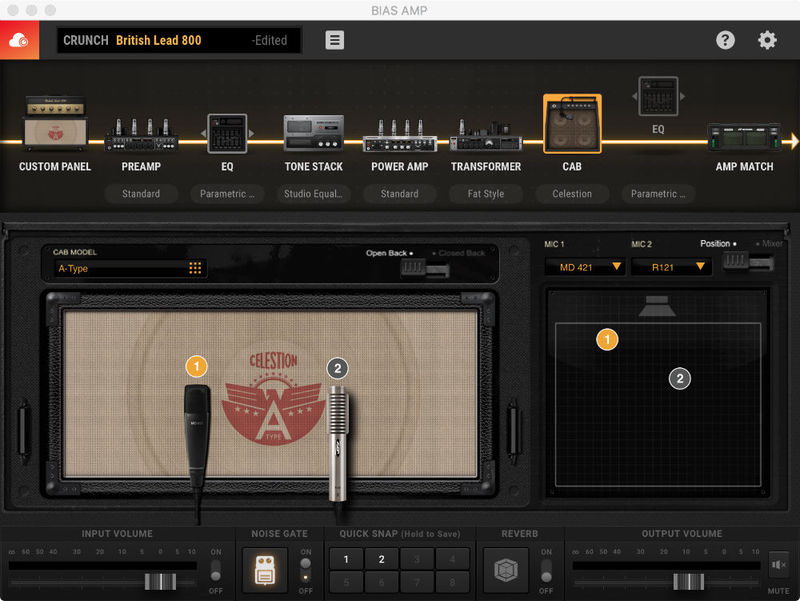Open the help question mark icon

725,40
